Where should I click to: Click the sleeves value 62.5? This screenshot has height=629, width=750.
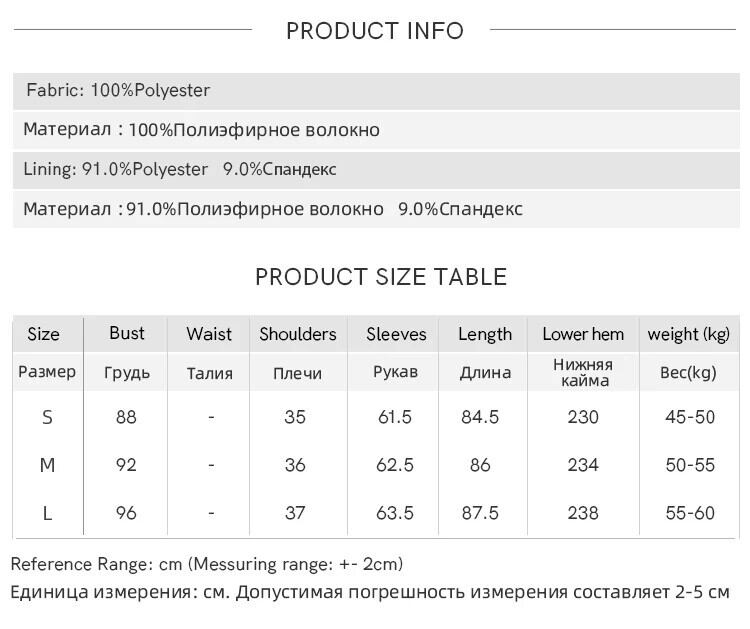pos(395,465)
